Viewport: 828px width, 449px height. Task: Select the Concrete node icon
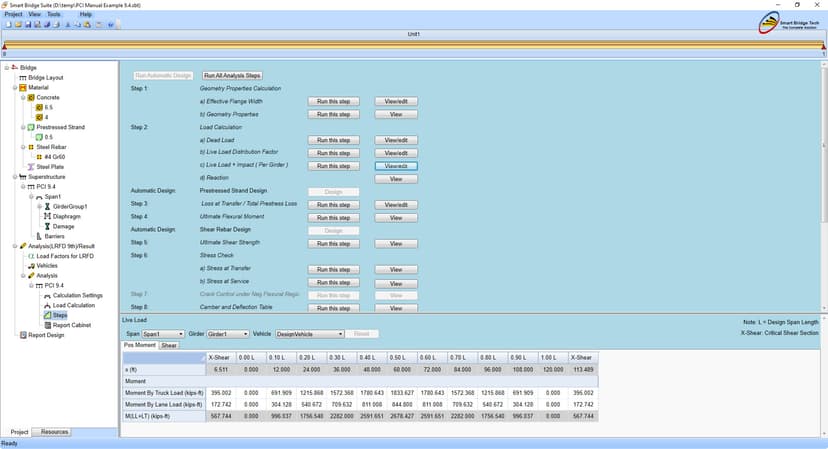tap(31, 98)
